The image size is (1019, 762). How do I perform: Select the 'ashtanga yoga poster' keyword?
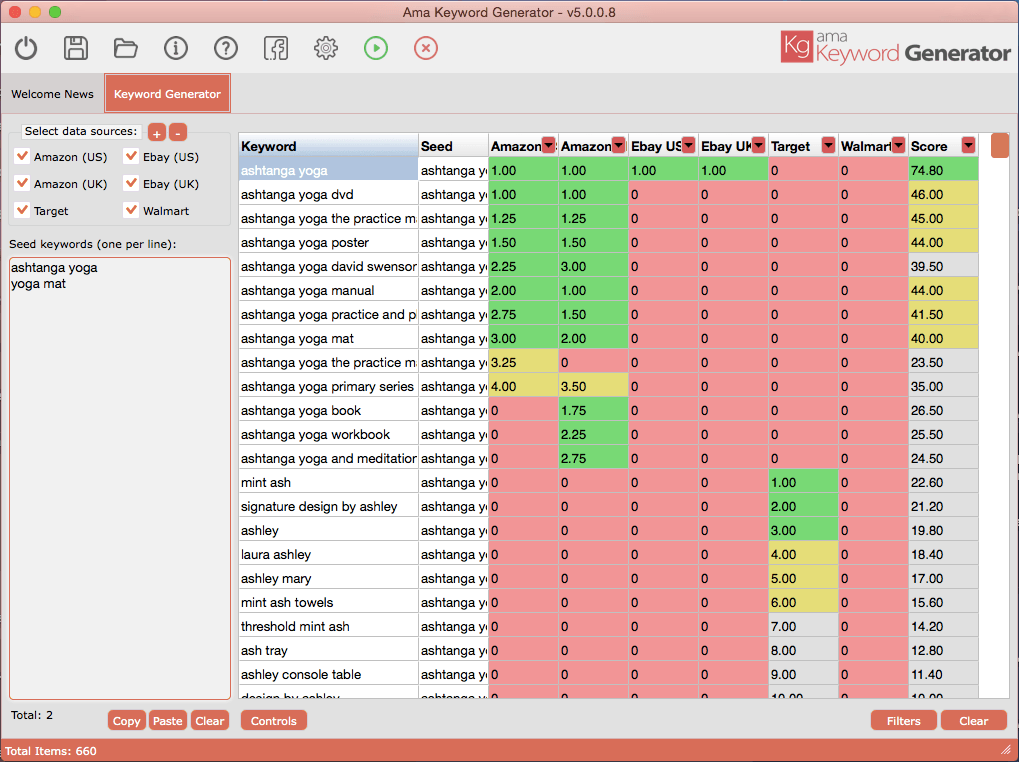tap(328, 242)
